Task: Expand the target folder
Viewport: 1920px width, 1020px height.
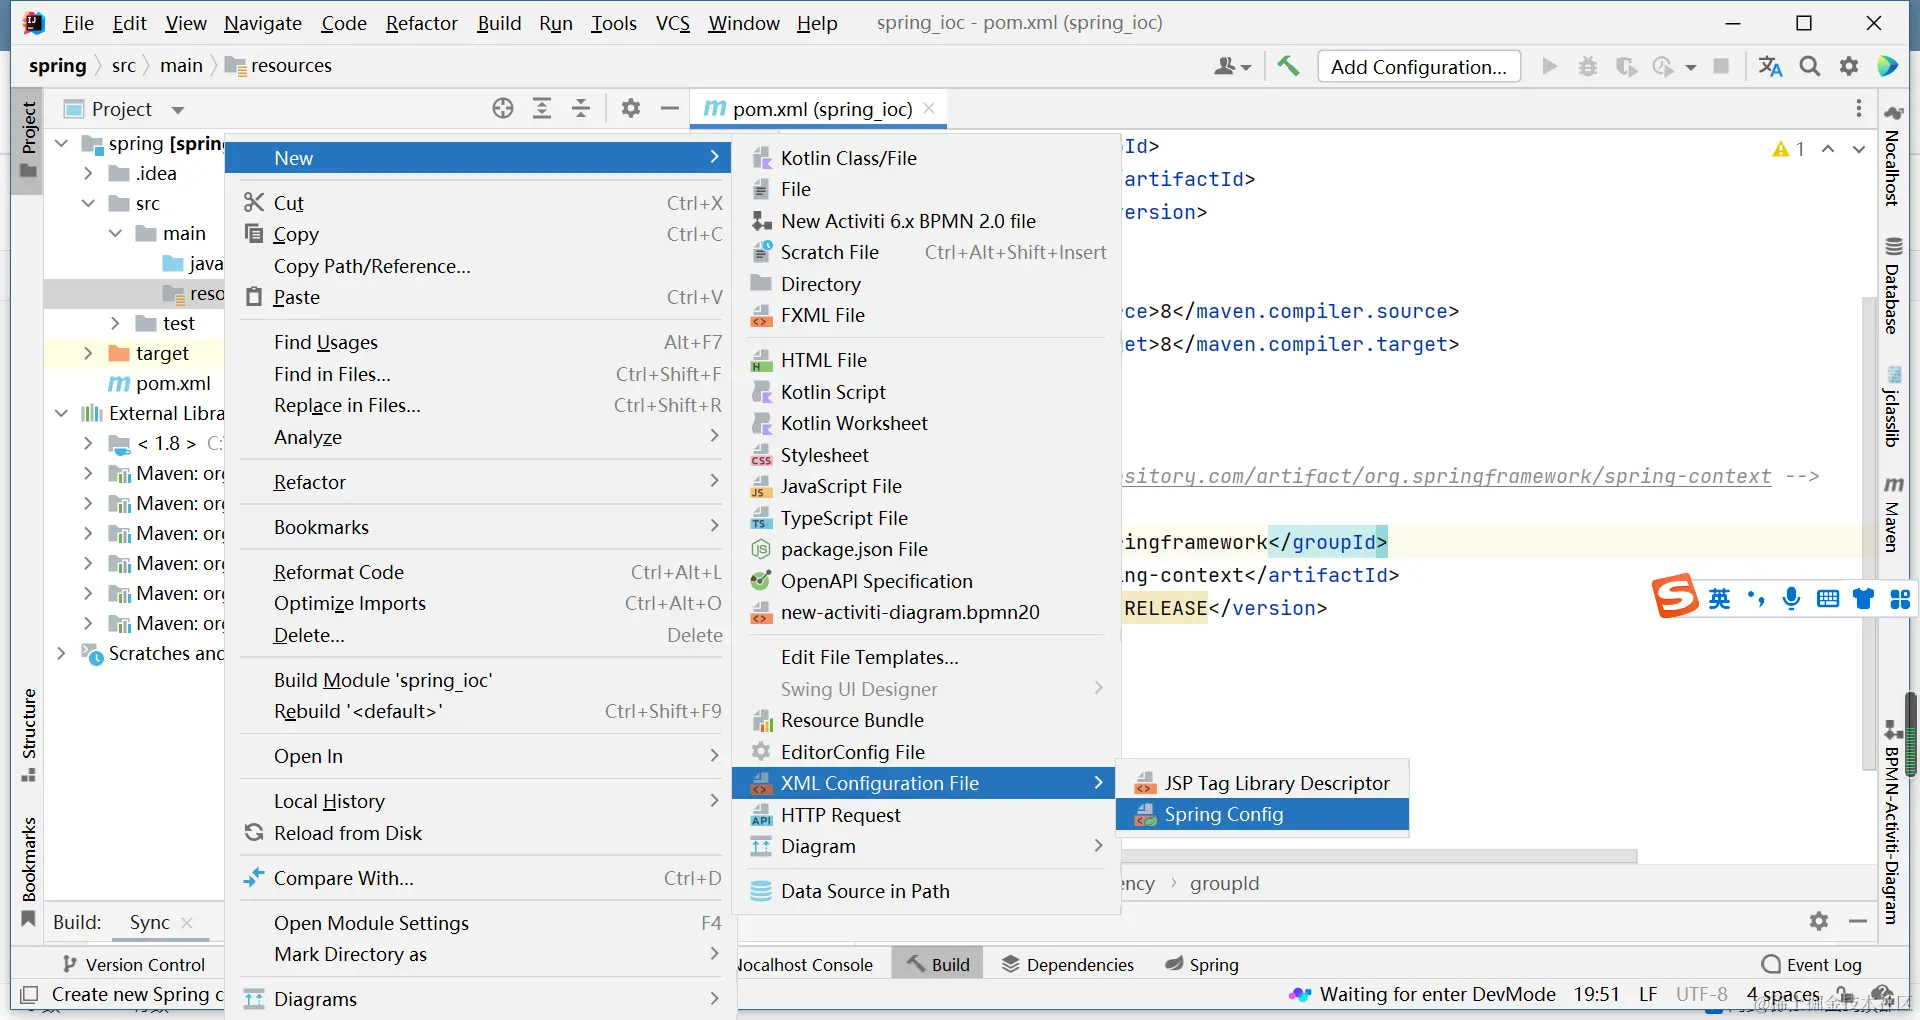Action: [x=88, y=353]
